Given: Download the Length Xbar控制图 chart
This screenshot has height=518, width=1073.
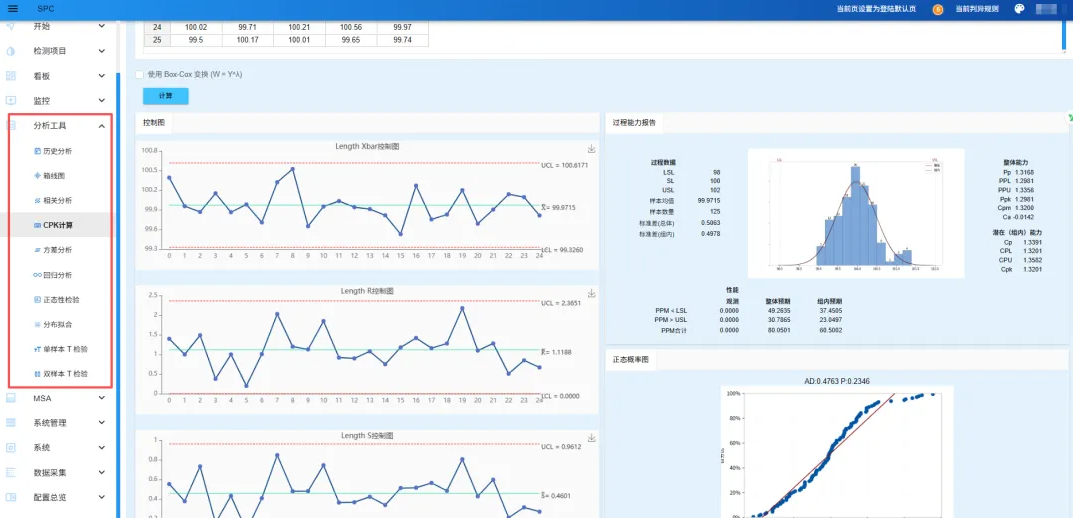Looking at the screenshot, I should point(592,149).
